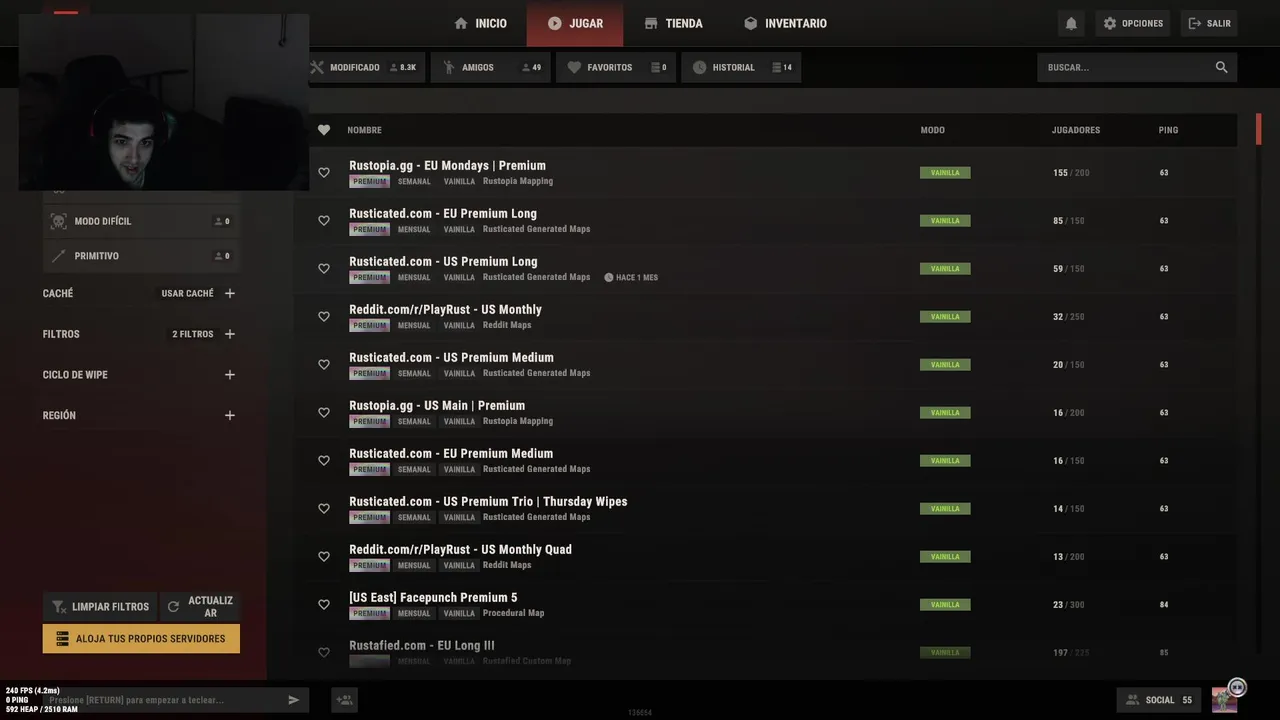The width and height of the screenshot is (1280, 720).
Task: Click the server list scrollbar thumb
Action: [x=1258, y=129]
